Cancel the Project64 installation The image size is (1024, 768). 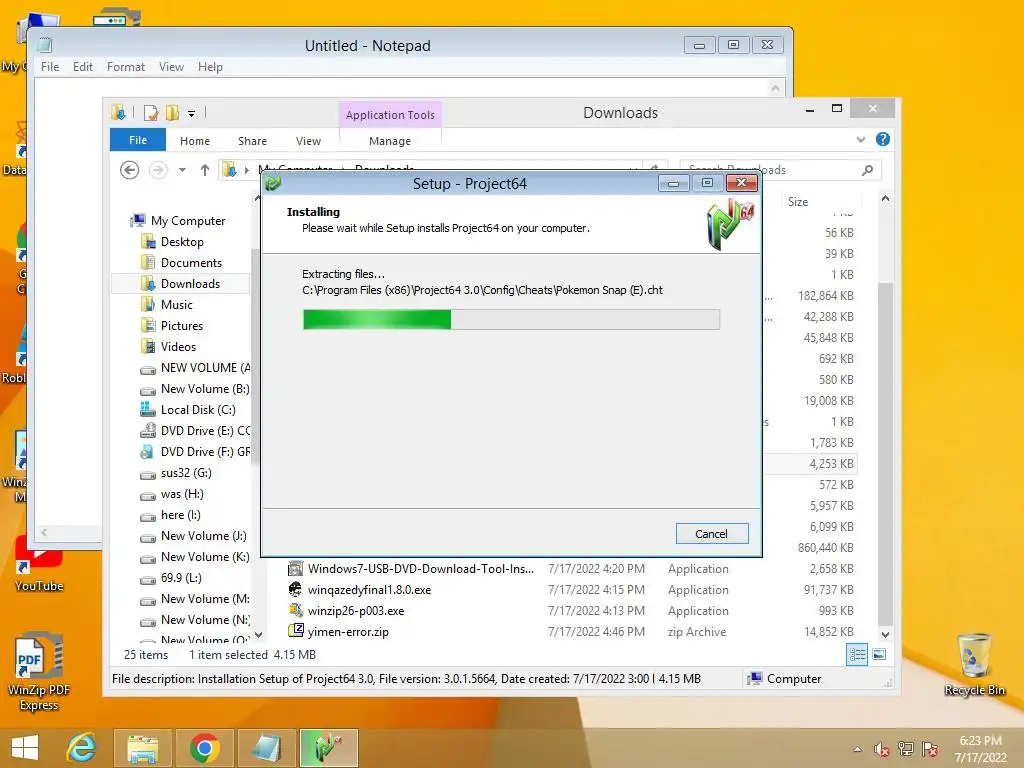tap(711, 534)
